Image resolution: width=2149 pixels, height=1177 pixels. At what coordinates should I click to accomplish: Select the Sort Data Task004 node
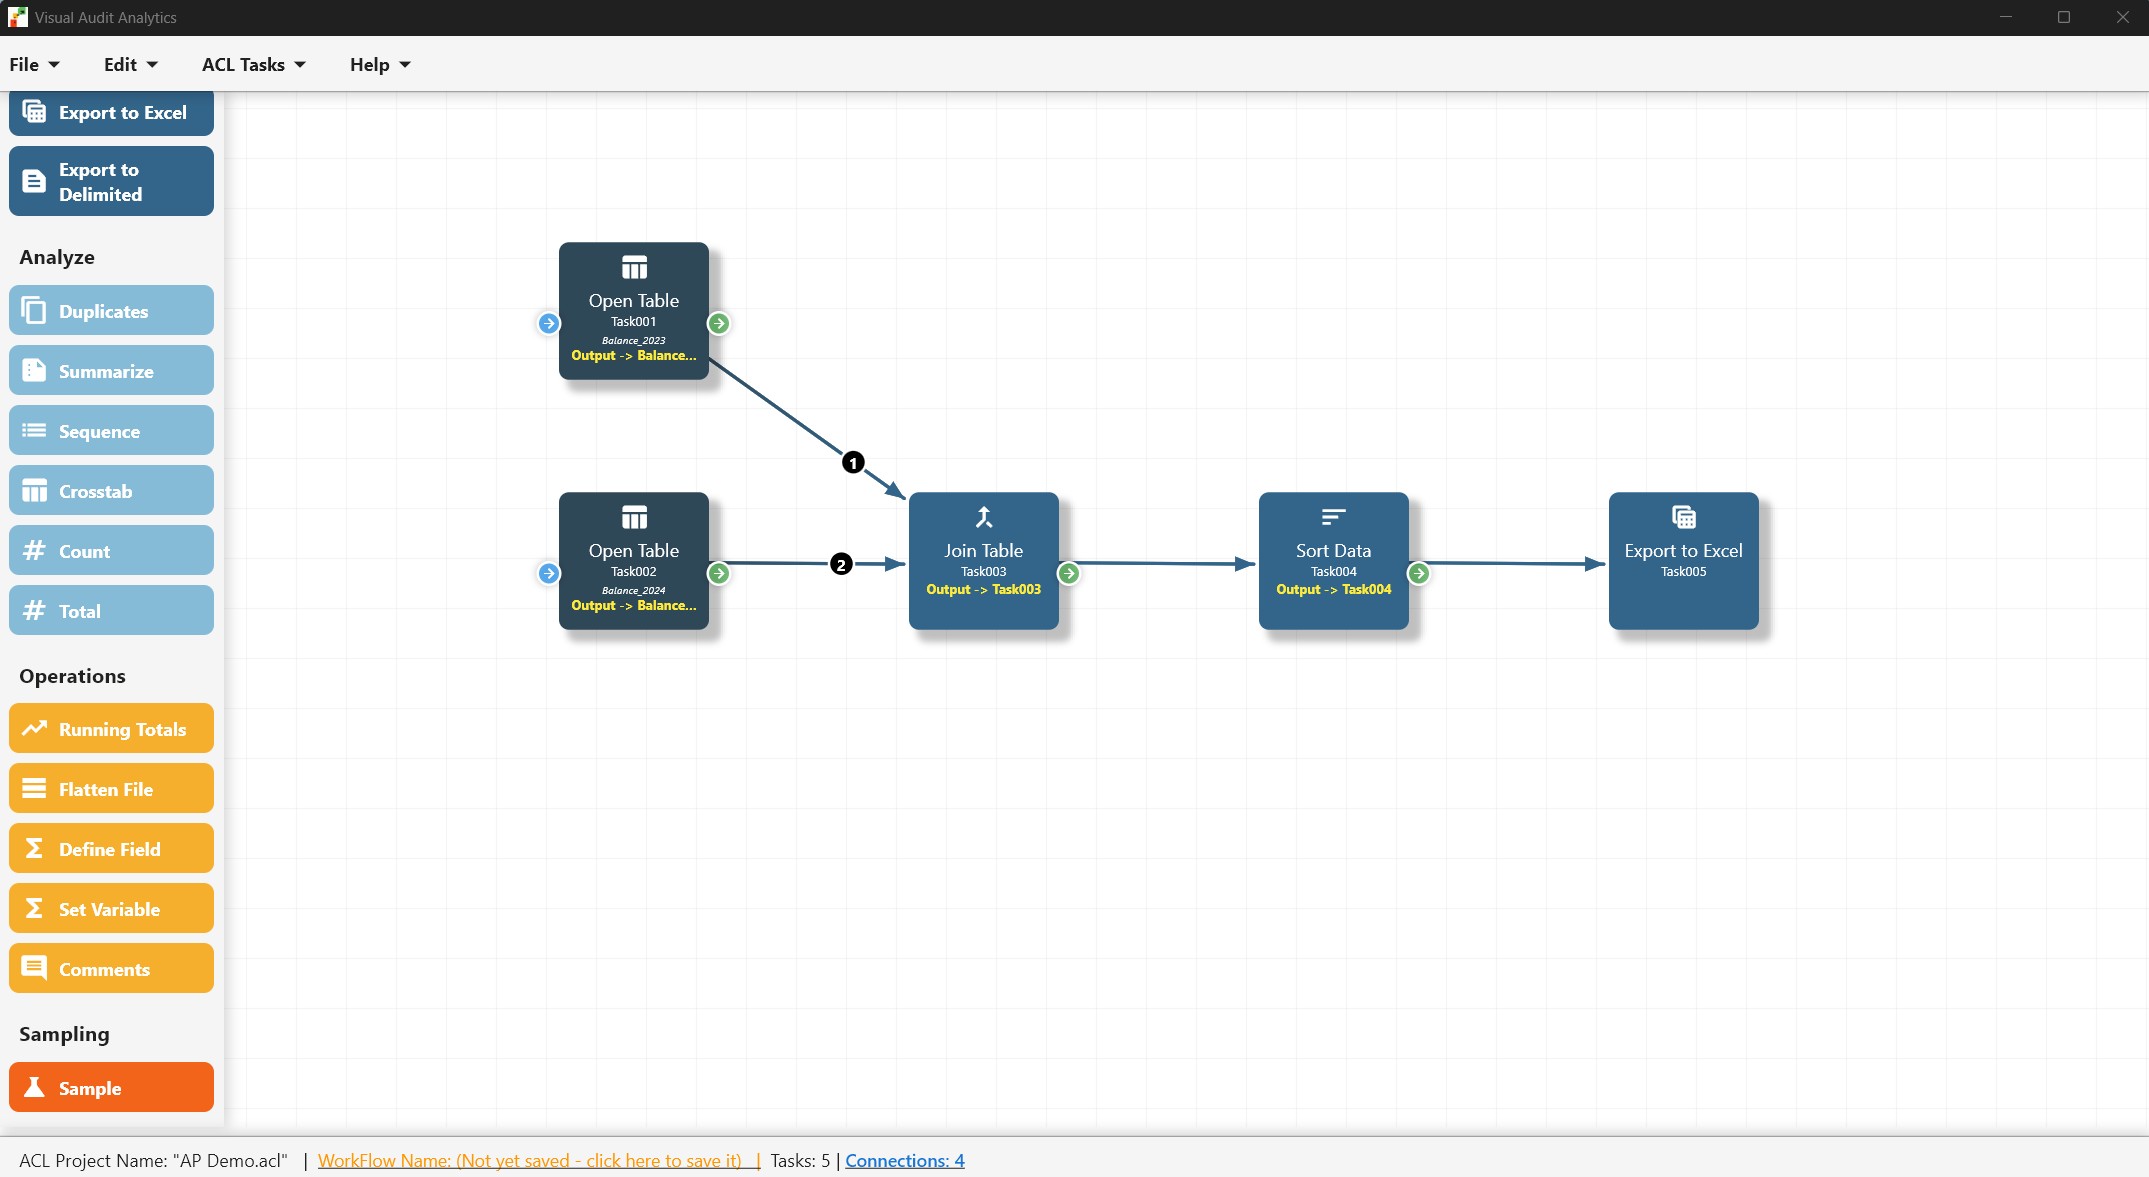1333,560
